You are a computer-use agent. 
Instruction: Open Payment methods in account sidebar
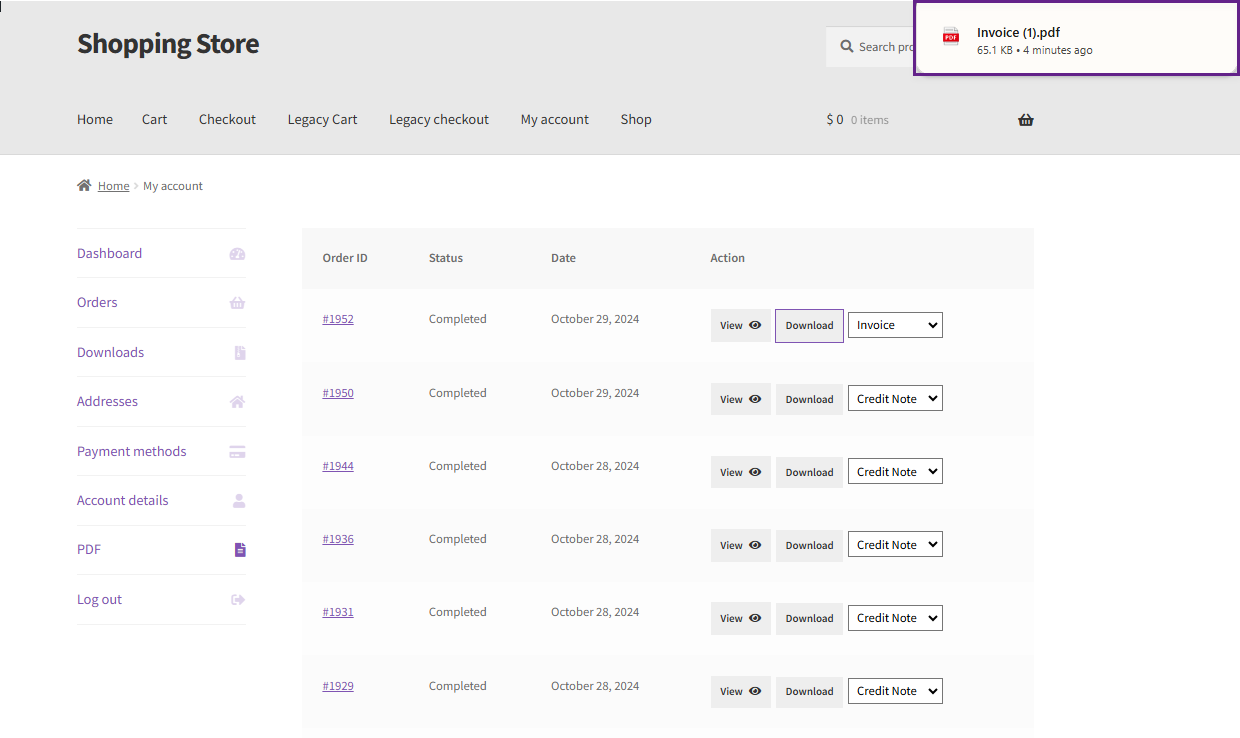click(x=131, y=451)
